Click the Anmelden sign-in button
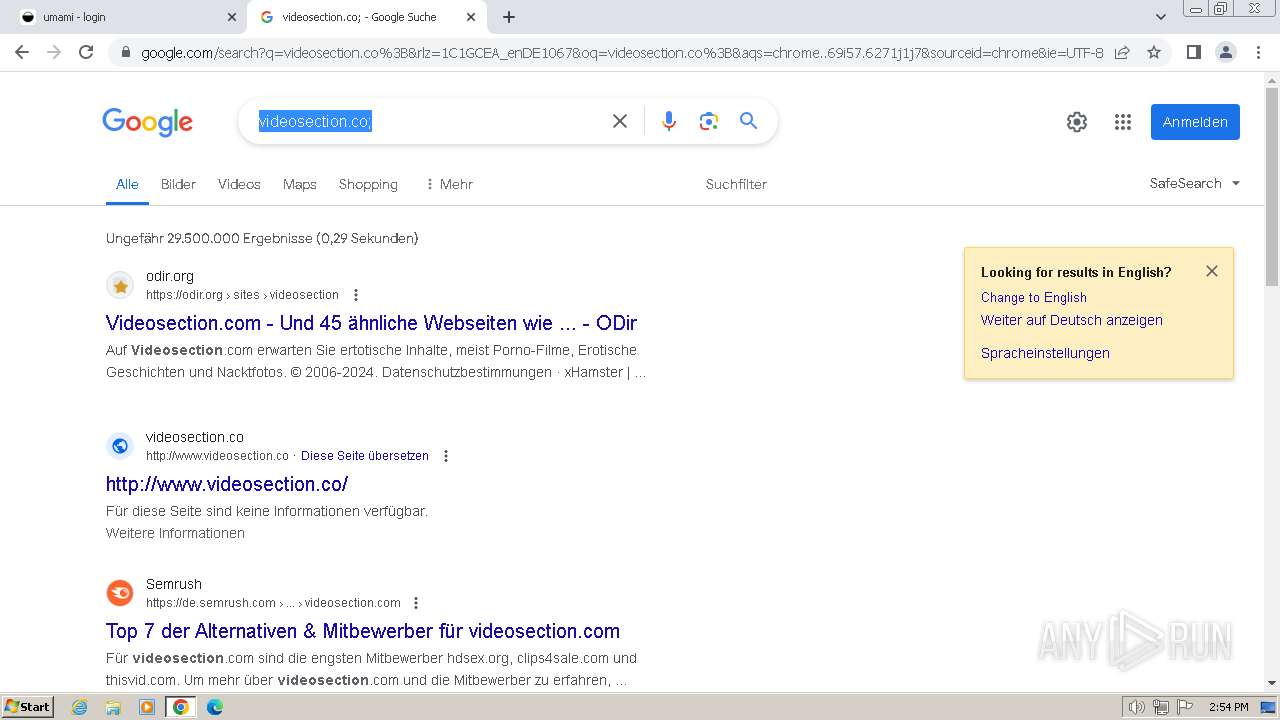The image size is (1280, 720). click(x=1195, y=122)
